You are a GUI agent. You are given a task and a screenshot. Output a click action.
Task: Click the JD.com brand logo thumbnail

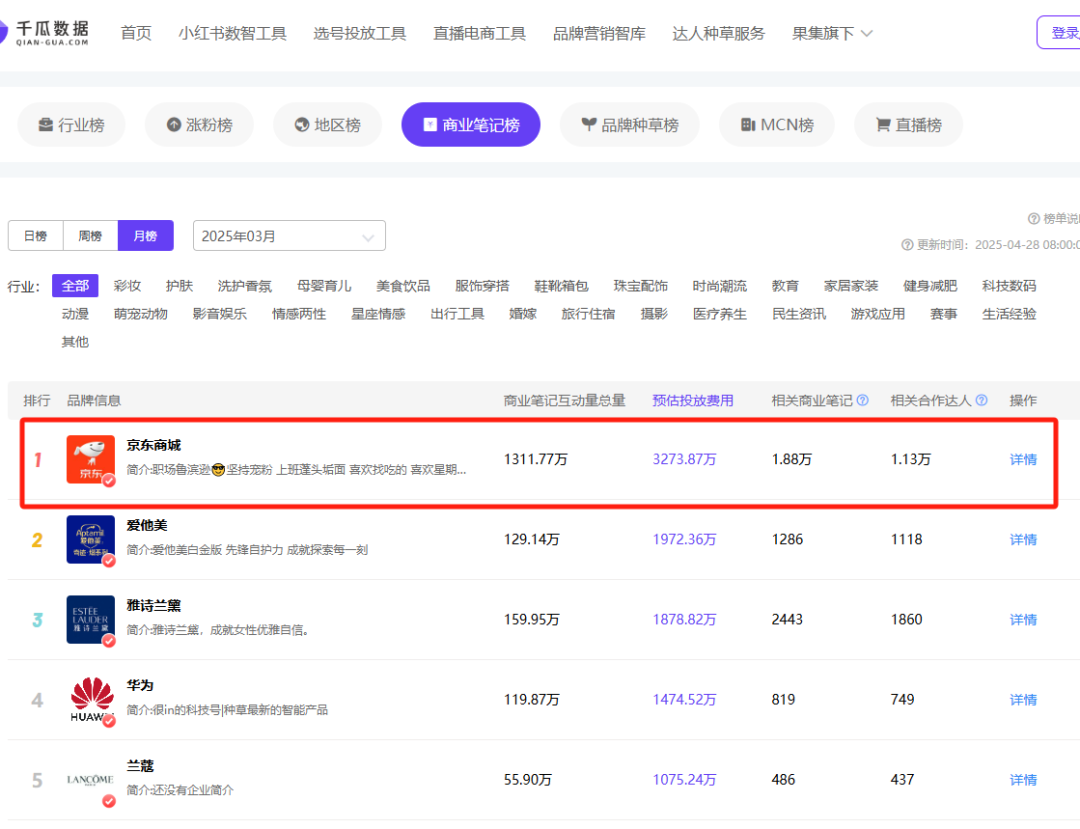pos(90,459)
